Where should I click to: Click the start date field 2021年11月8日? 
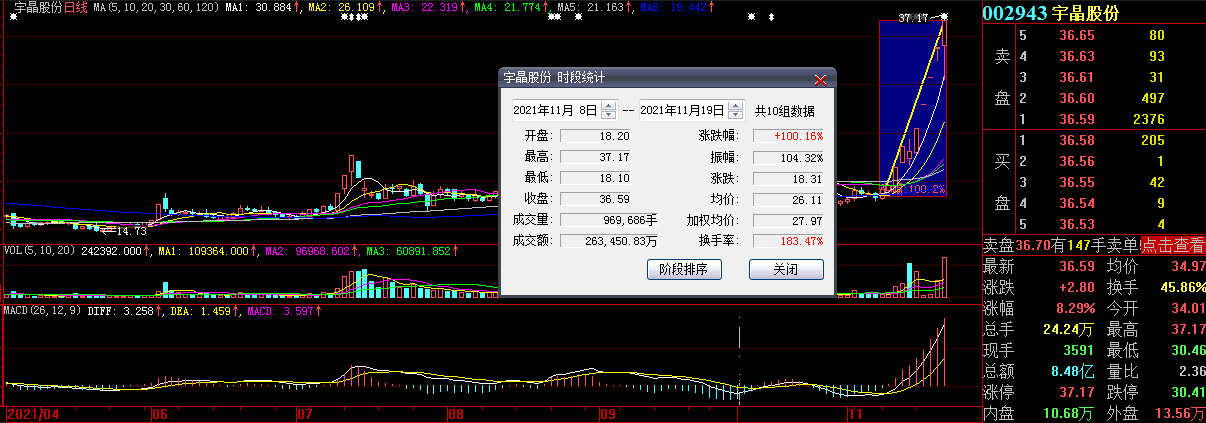555,110
